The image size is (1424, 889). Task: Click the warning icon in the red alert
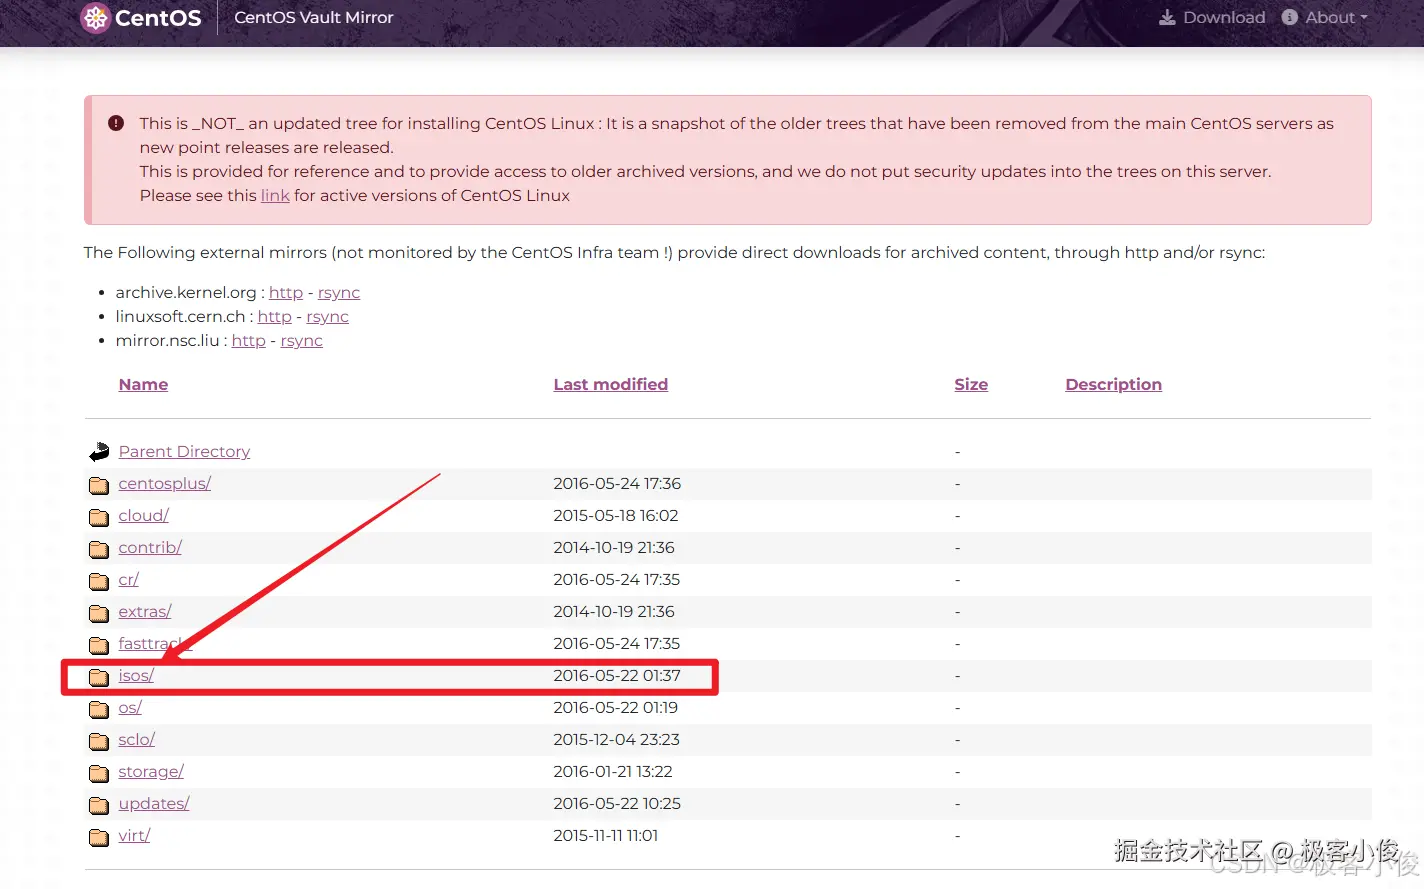[x=116, y=123]
